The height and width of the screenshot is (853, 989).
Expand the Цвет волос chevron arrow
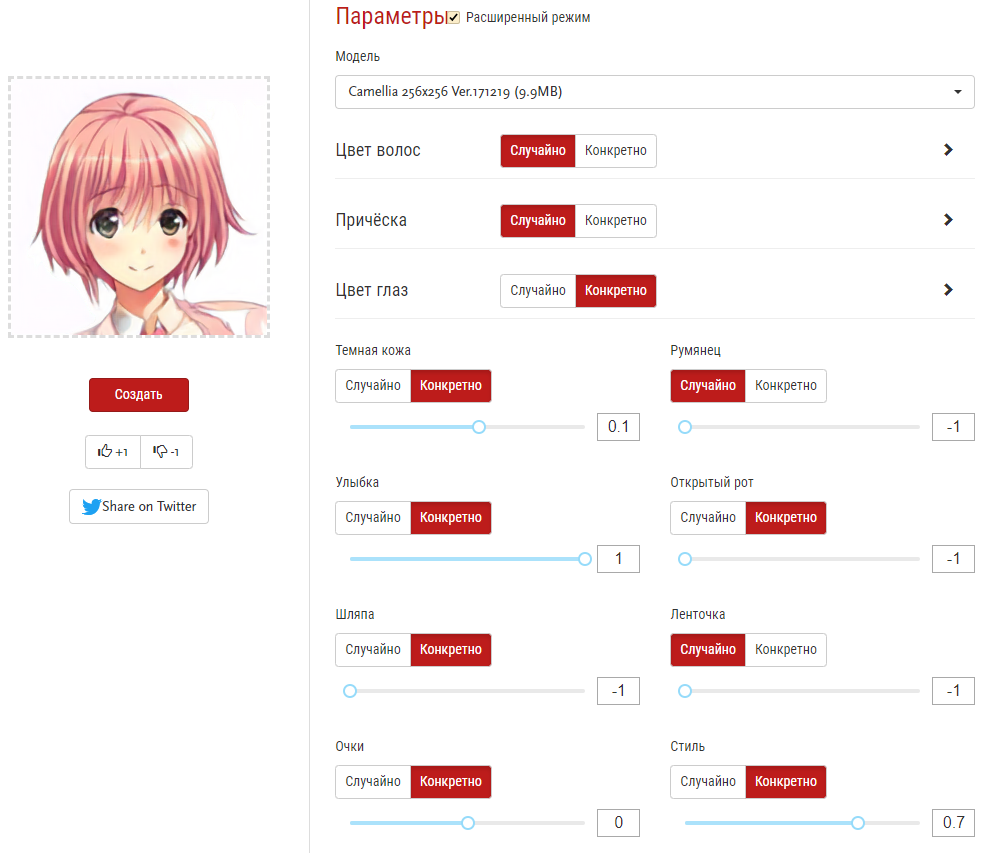pyautogui.click(x=947, y=150)
